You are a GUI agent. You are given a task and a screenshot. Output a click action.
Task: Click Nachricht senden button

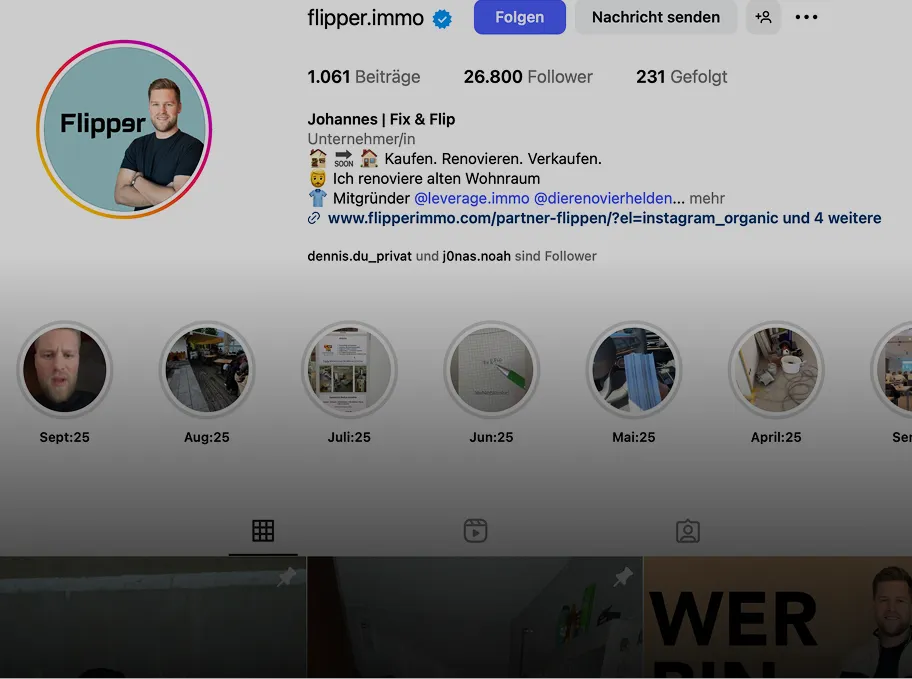pyautogui.click(x=656, y=17)
